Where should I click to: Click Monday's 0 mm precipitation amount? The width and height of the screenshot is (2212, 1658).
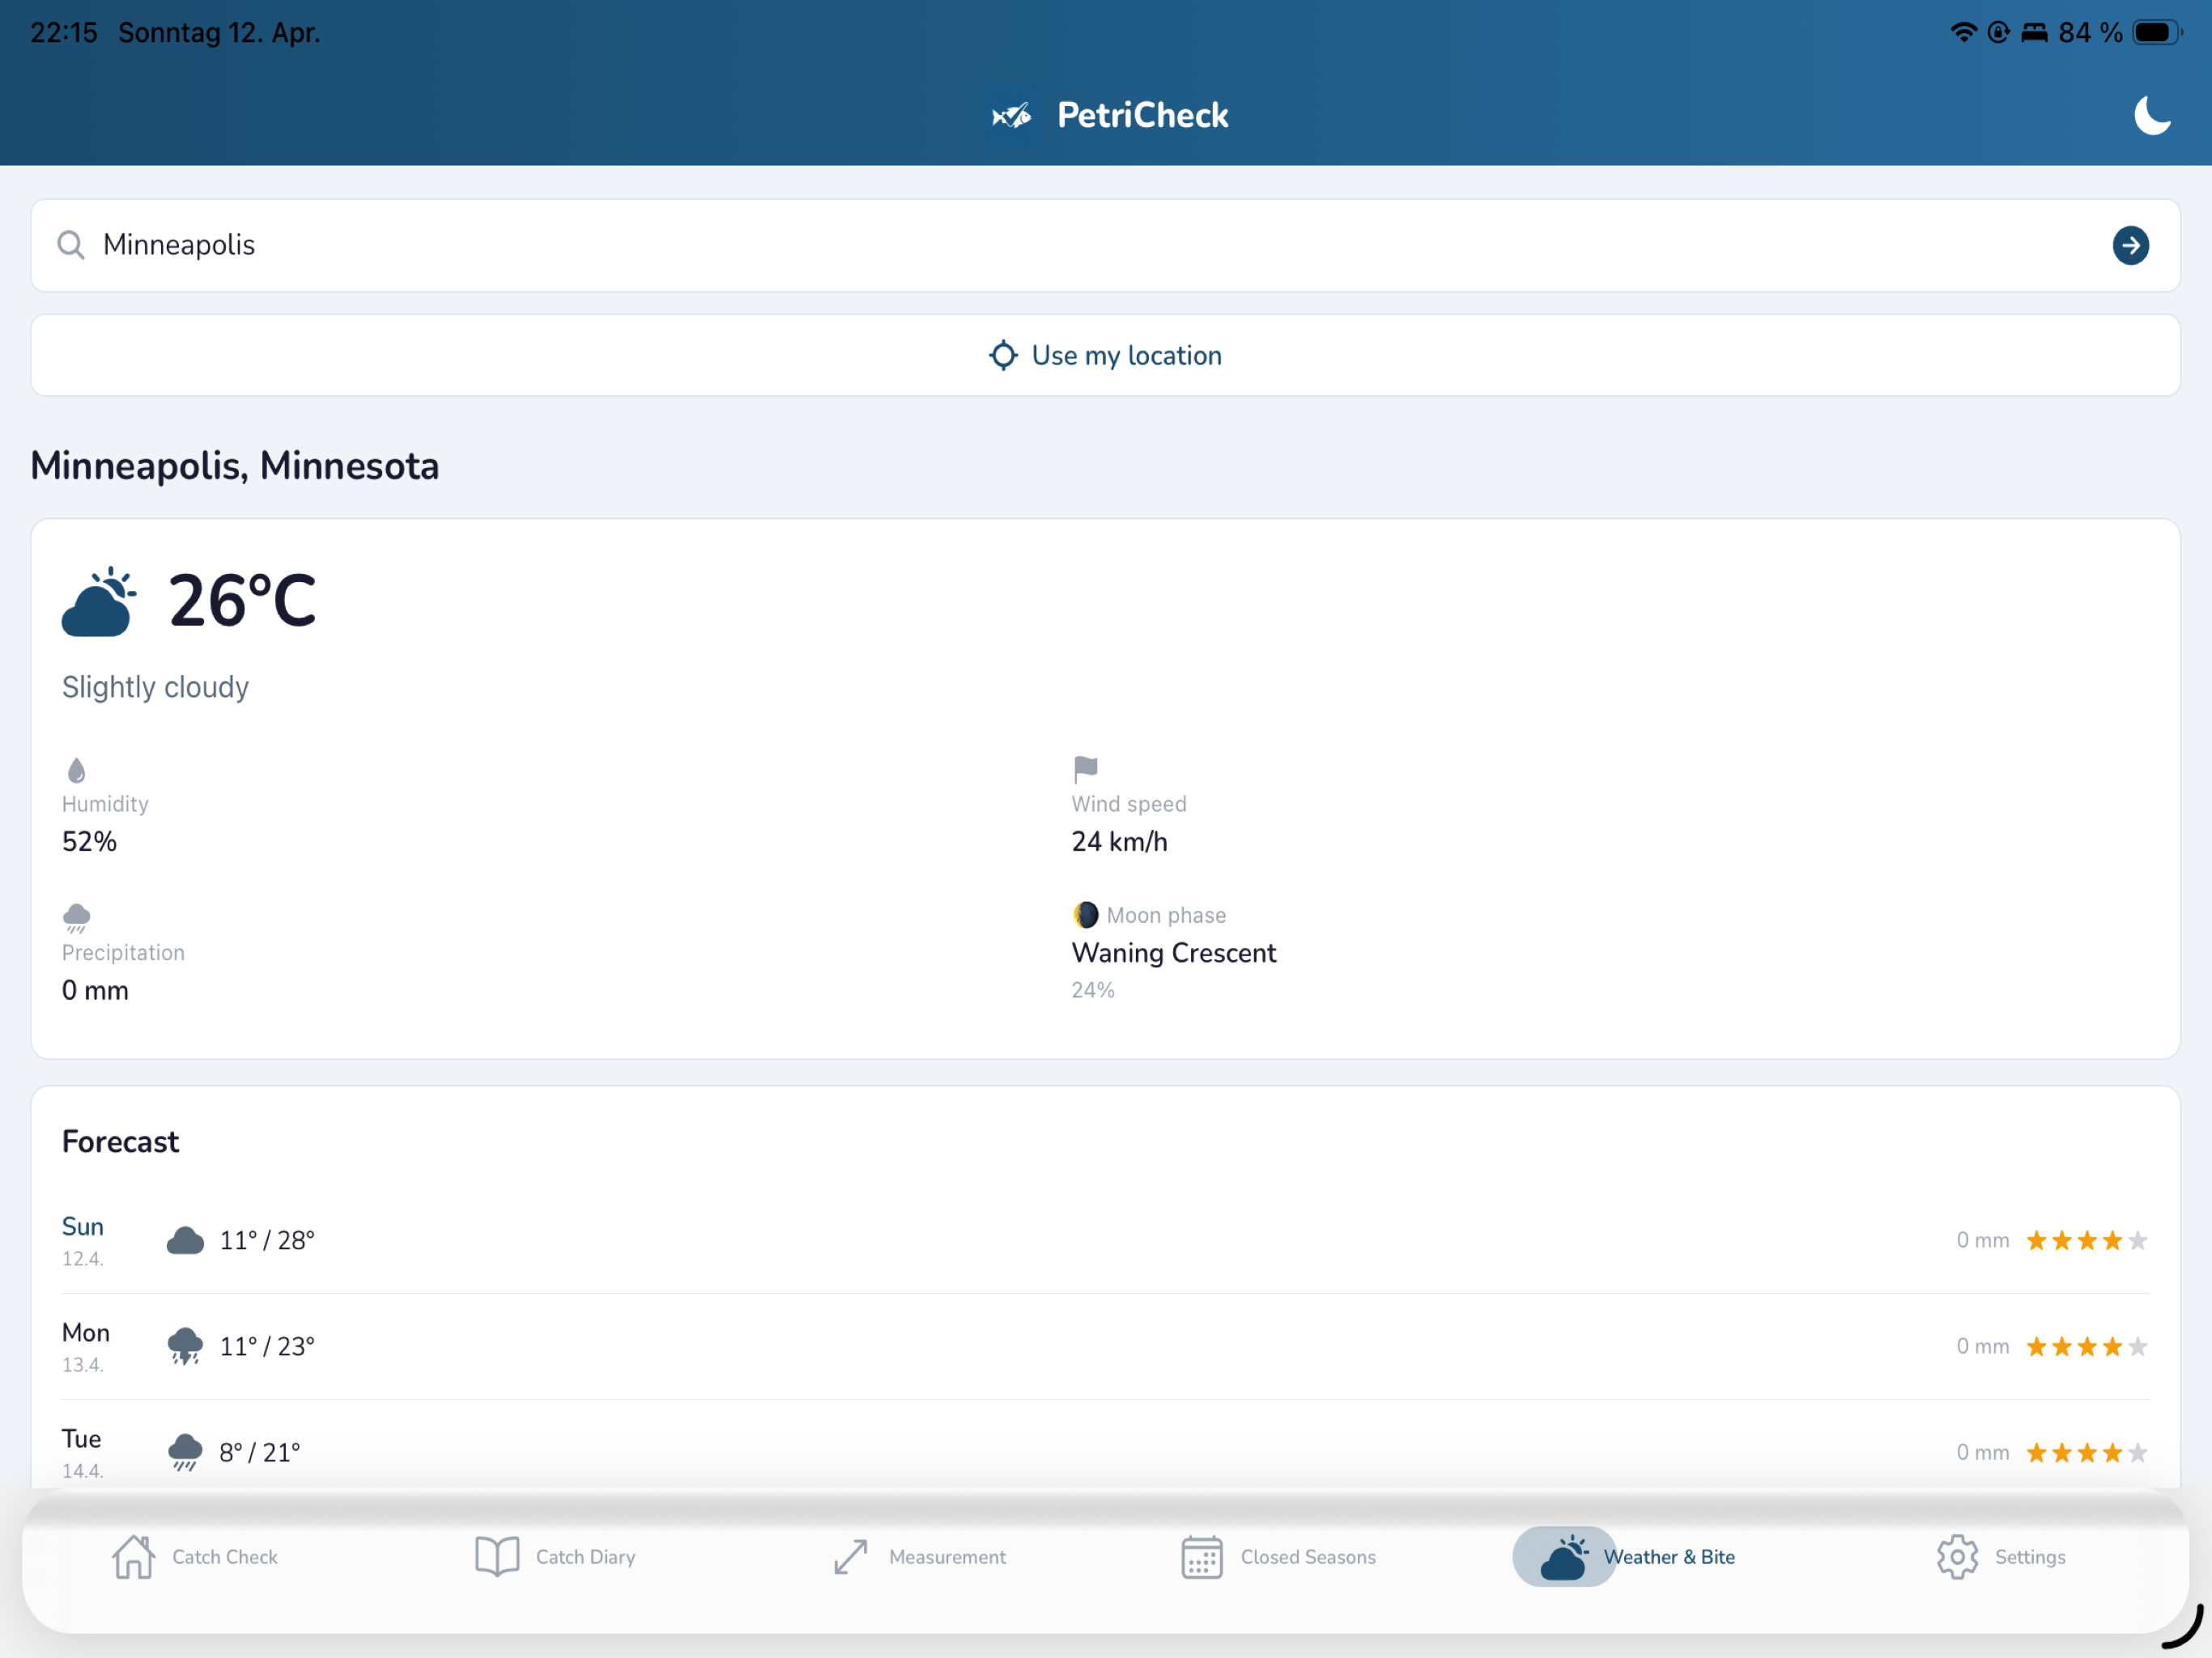1982,1346
